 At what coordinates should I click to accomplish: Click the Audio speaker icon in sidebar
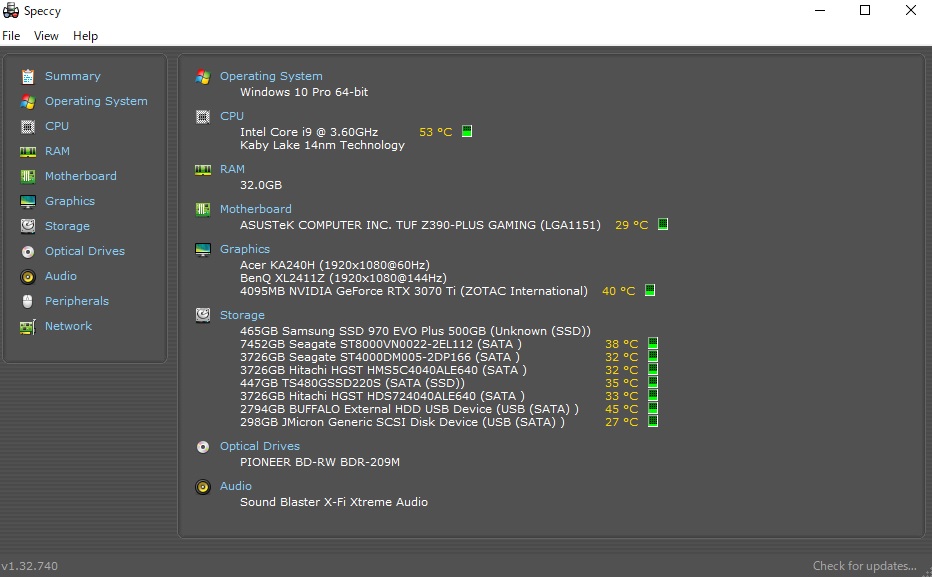pos(28,276)
